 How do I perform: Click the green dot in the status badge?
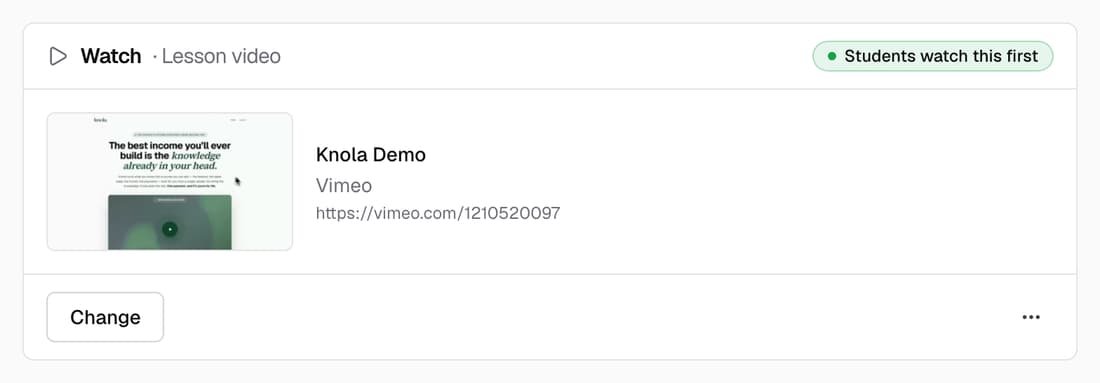pos(832,56)
